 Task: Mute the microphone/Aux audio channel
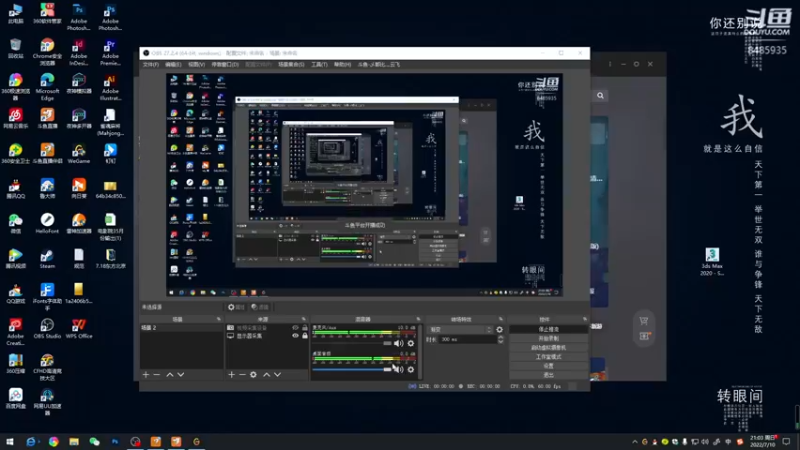[x=398, y=343]
